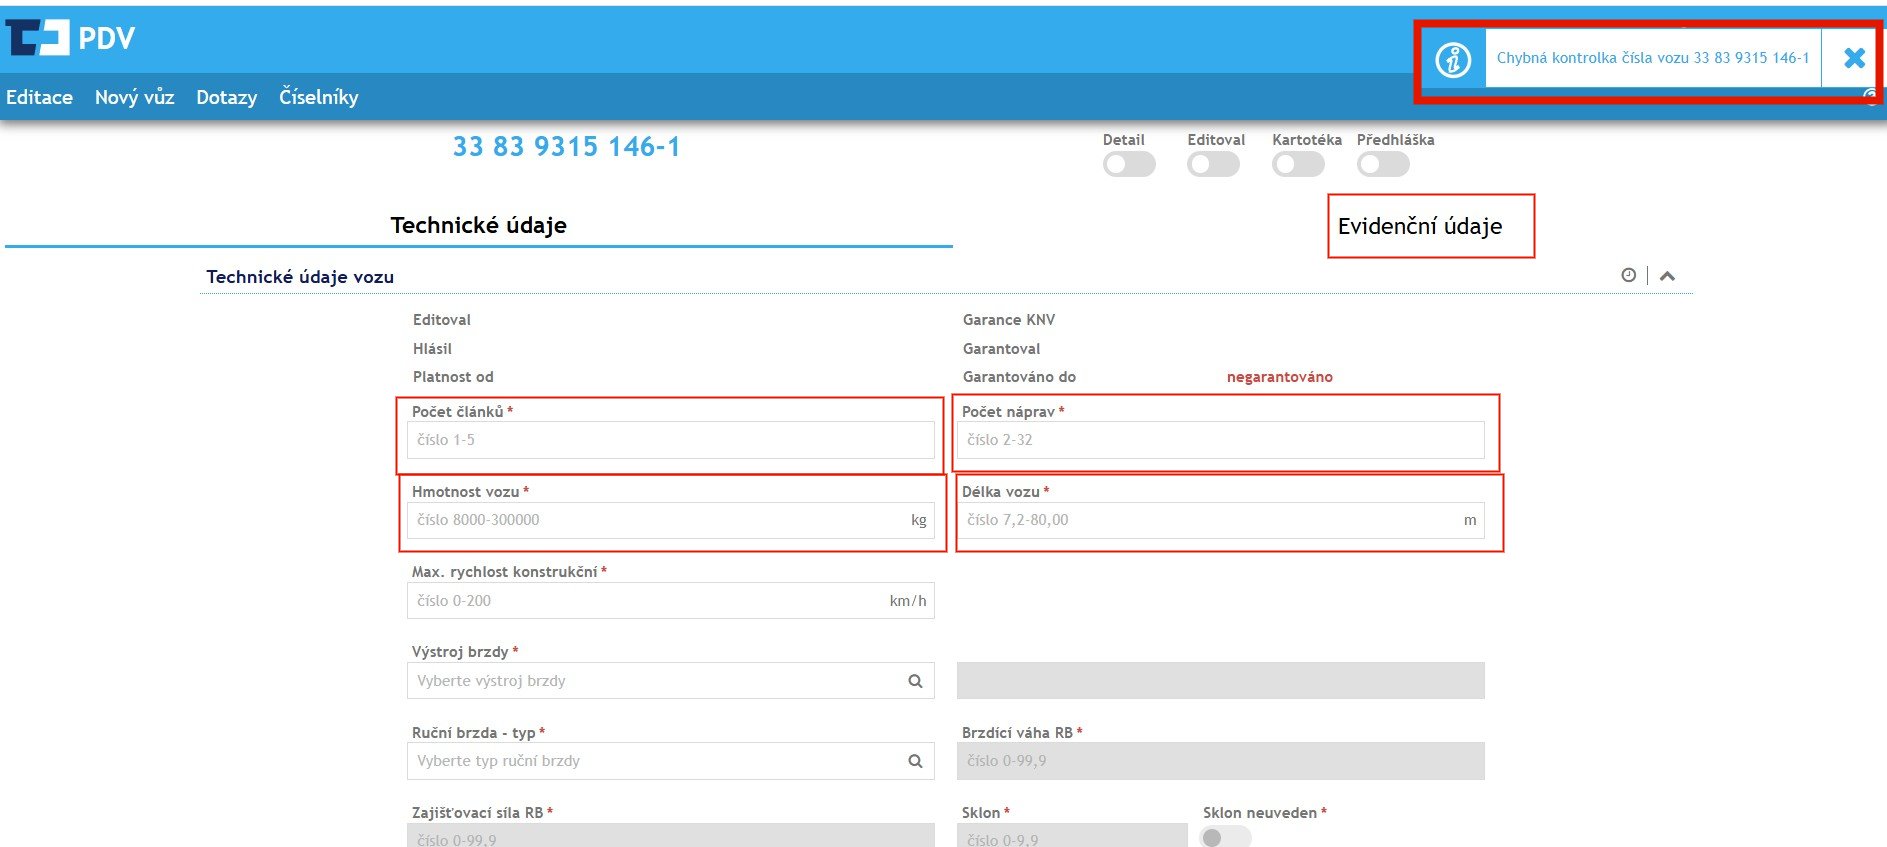
Task: Switch to the Evidenční údaje tab
Action: [x=1419, y=226]
